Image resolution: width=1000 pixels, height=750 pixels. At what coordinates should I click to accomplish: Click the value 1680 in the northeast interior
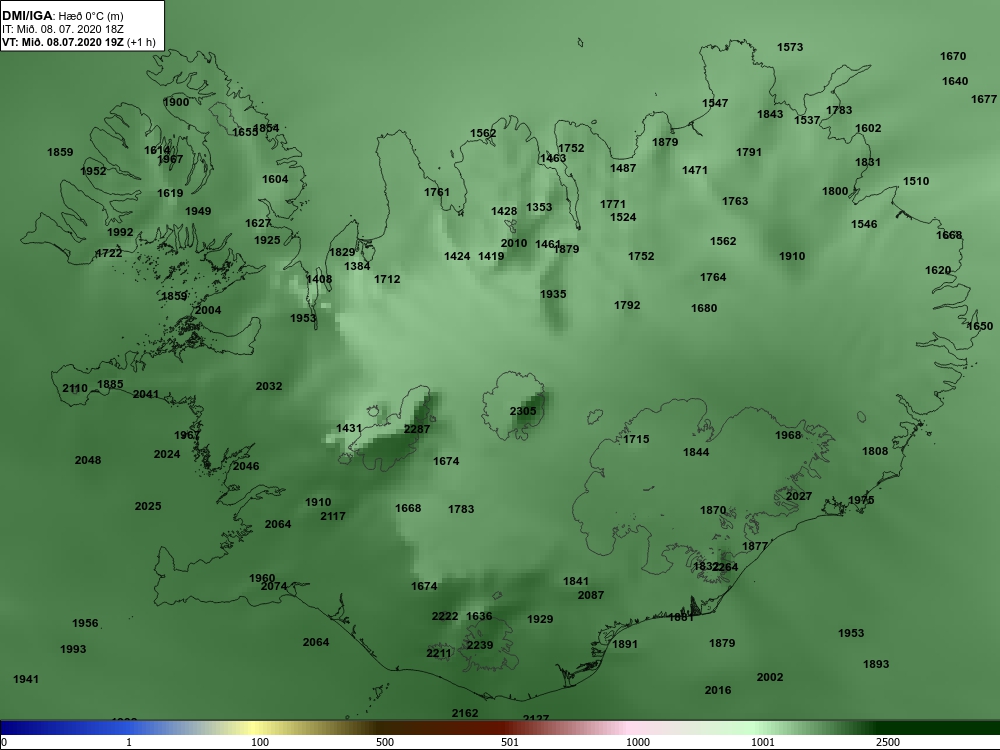pos(705,308)
